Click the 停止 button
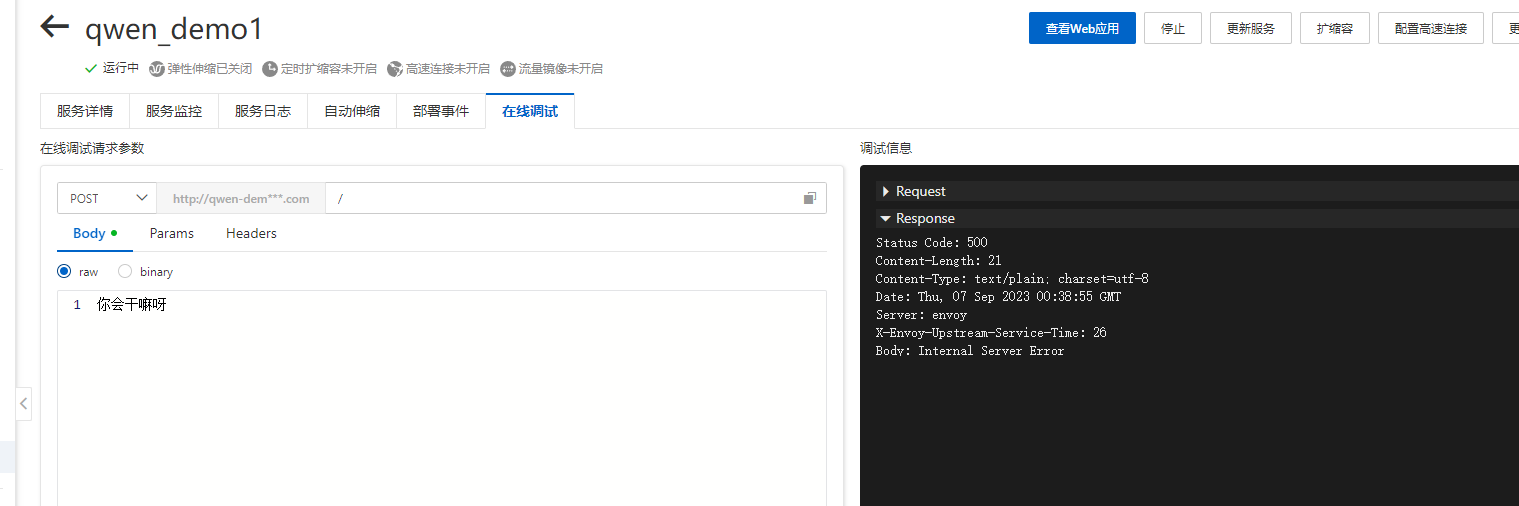The image size is (1519, 506). (1173, 28)
